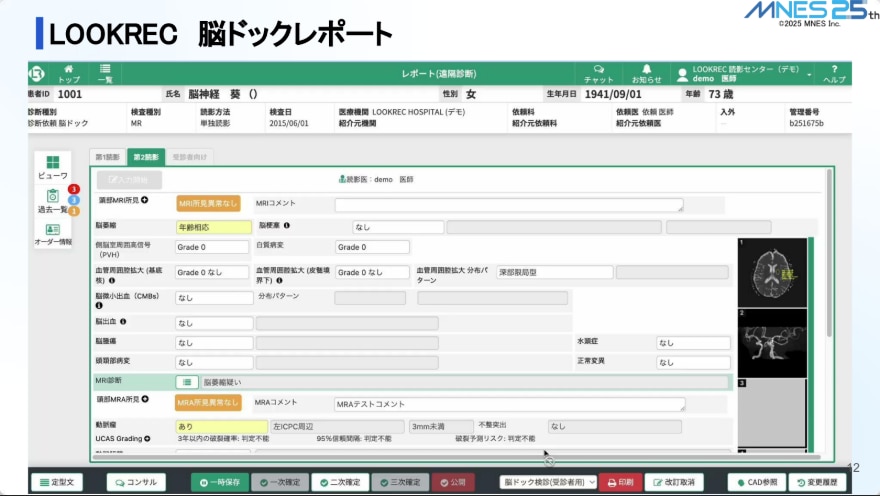Click 一時保存 save button

220,482
